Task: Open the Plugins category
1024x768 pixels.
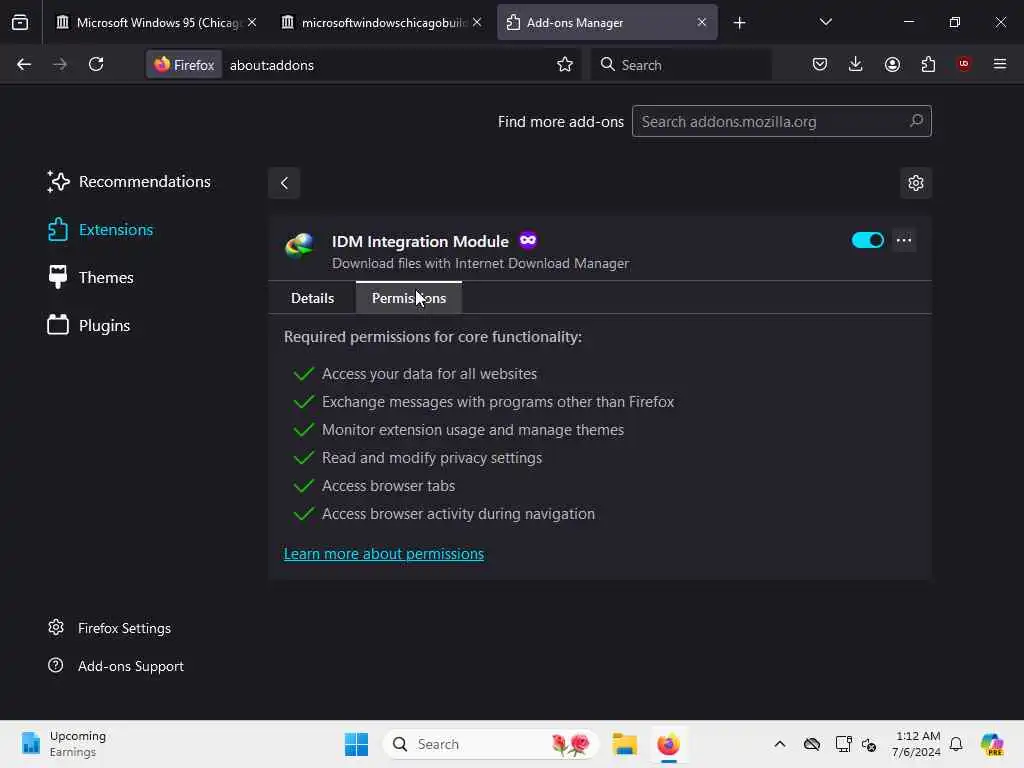Action: click(89, 325)
